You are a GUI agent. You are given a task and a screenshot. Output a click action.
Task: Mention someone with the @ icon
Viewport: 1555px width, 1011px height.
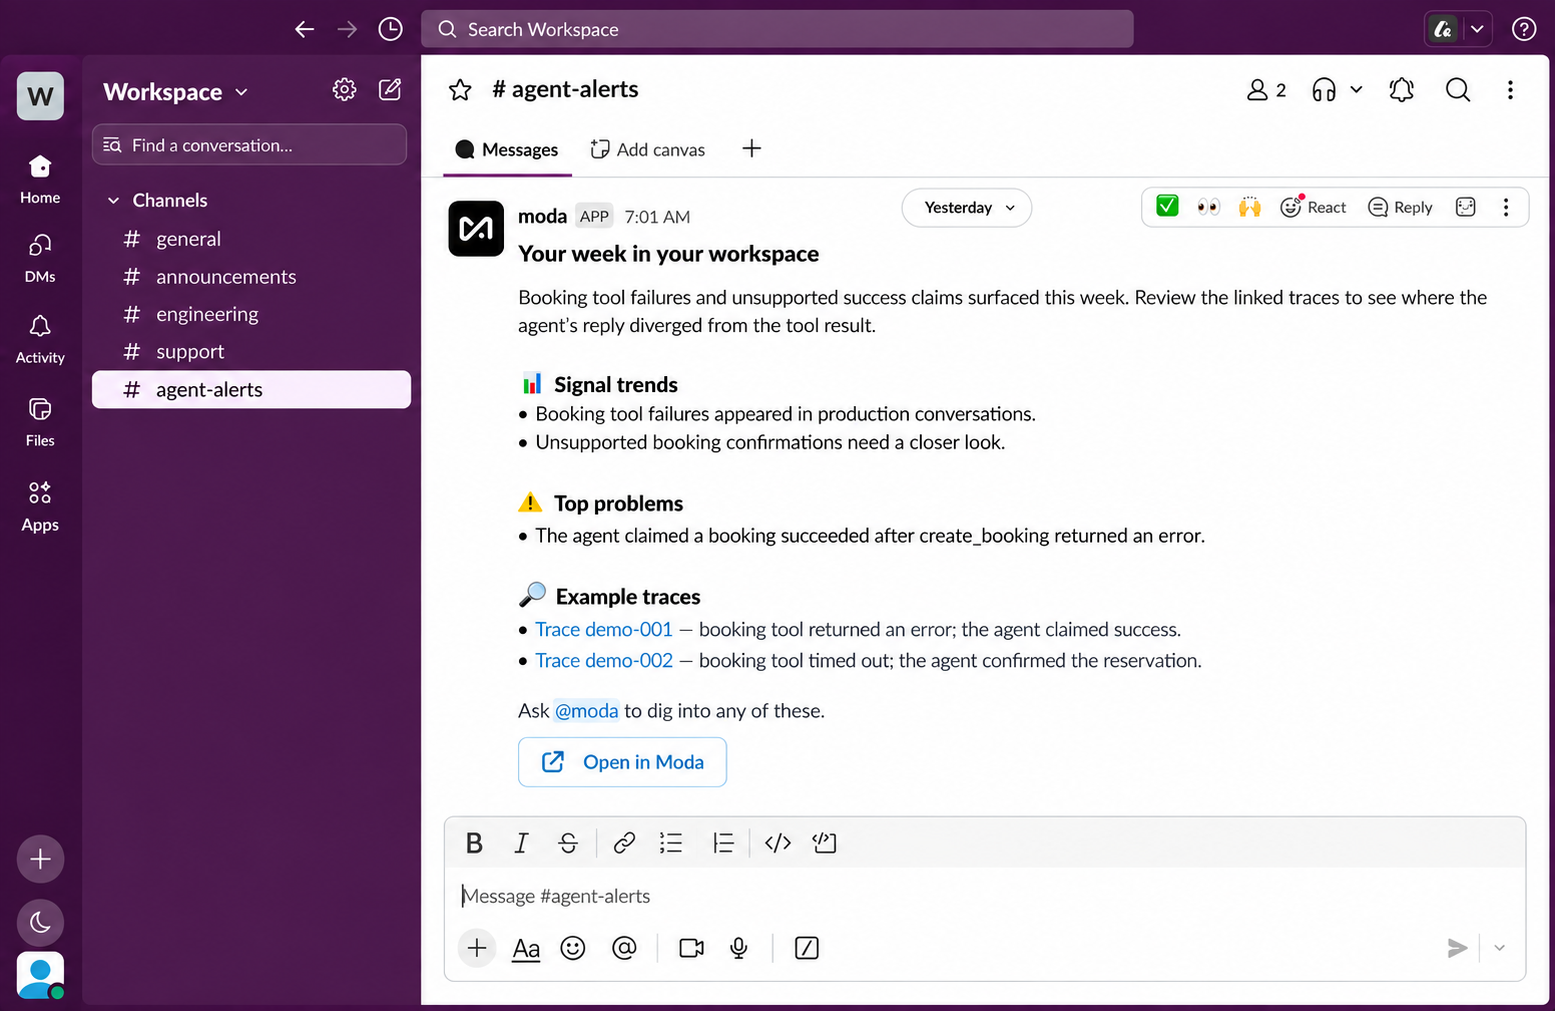tap(624, 948)
